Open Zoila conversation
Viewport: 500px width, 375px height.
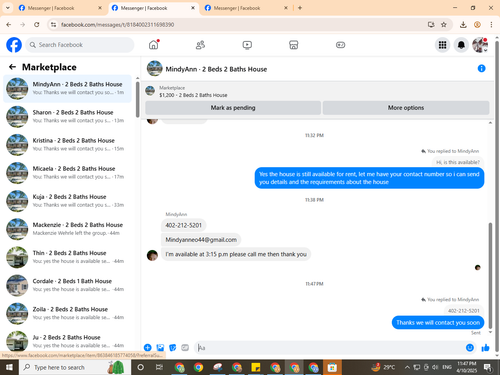pos(67,313)
